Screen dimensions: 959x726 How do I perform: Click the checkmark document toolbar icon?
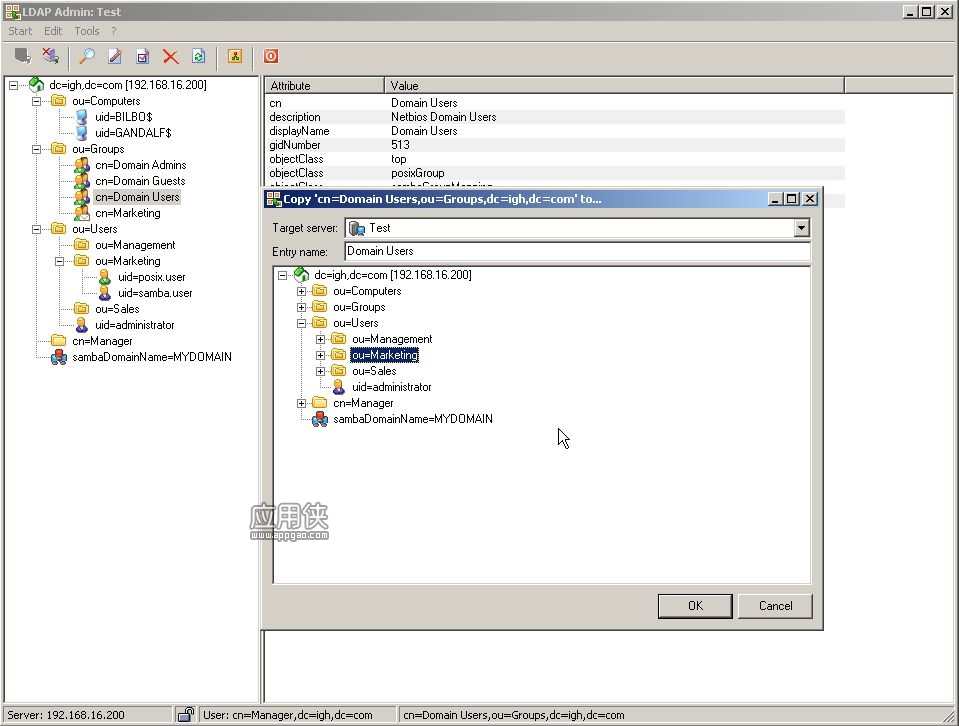[143, 56]
